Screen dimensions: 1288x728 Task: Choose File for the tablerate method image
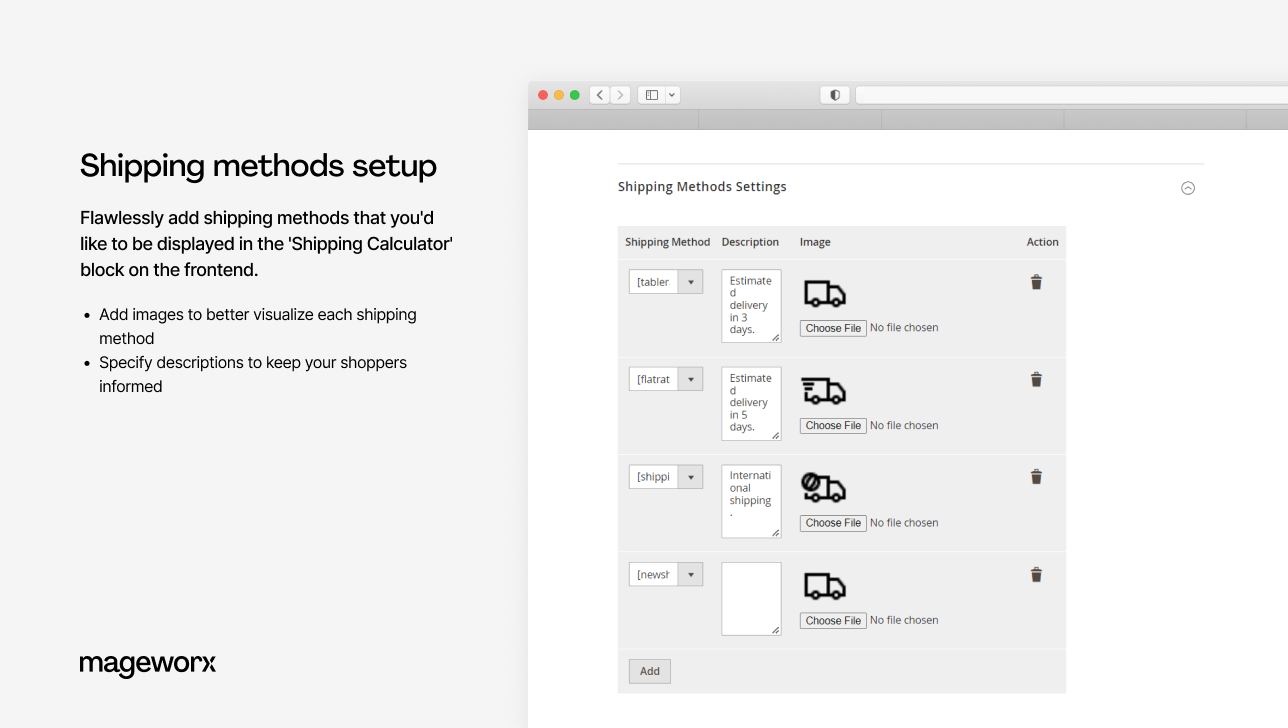832,327
